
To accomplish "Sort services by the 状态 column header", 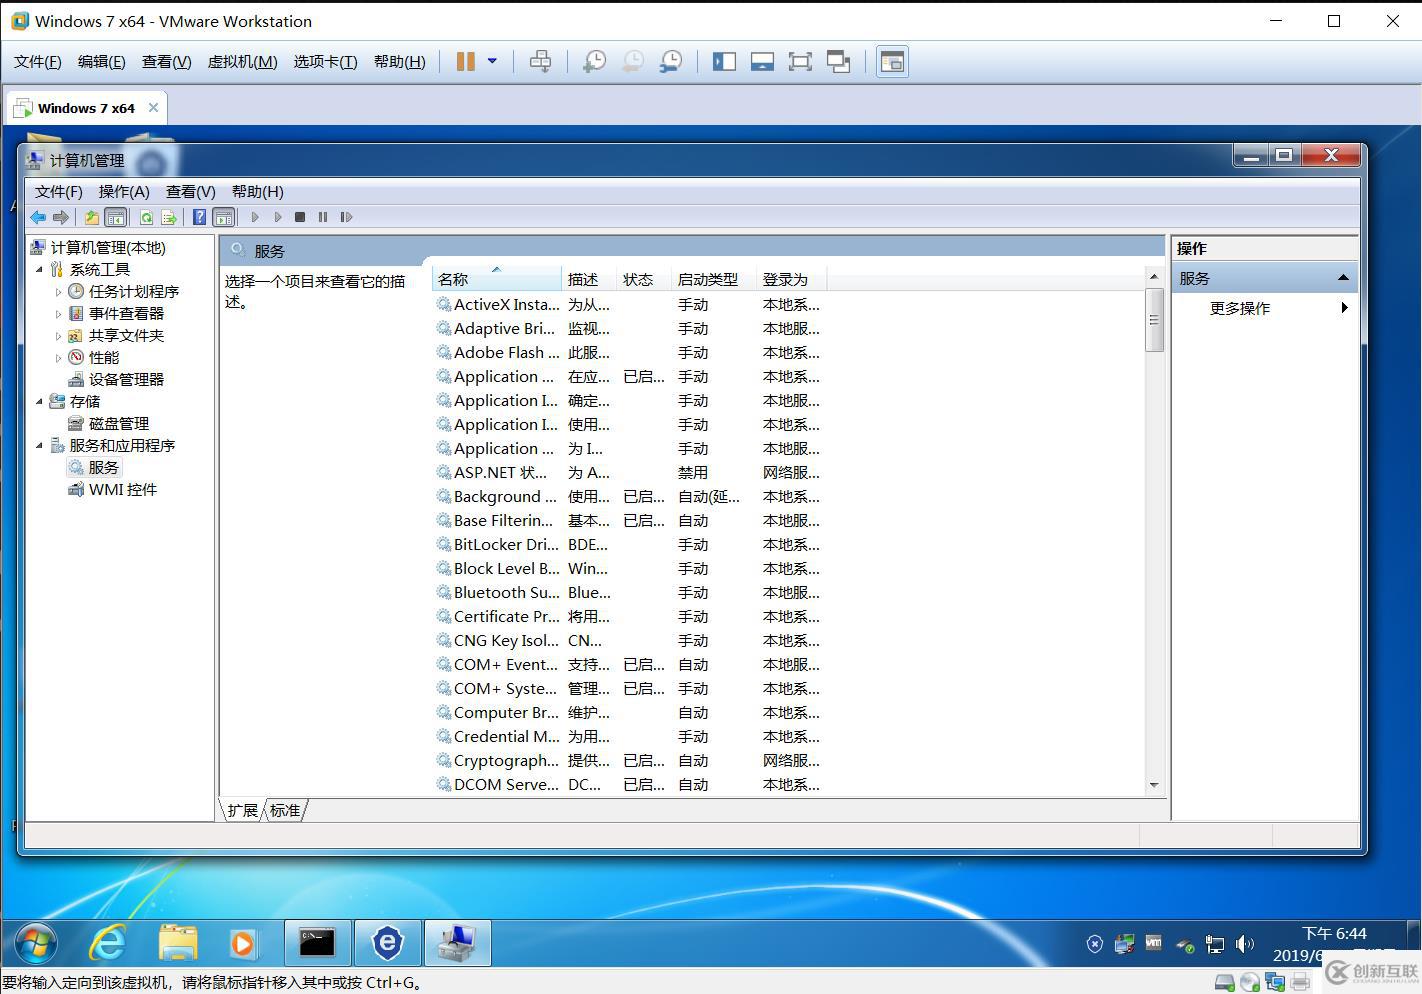I will point(644,279).
